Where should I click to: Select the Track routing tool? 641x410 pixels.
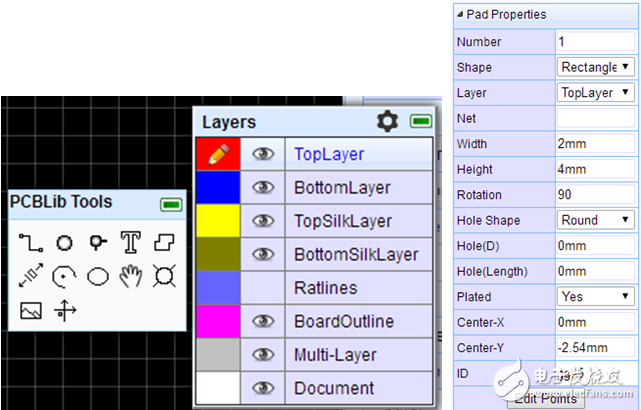[x=31, y=242]
